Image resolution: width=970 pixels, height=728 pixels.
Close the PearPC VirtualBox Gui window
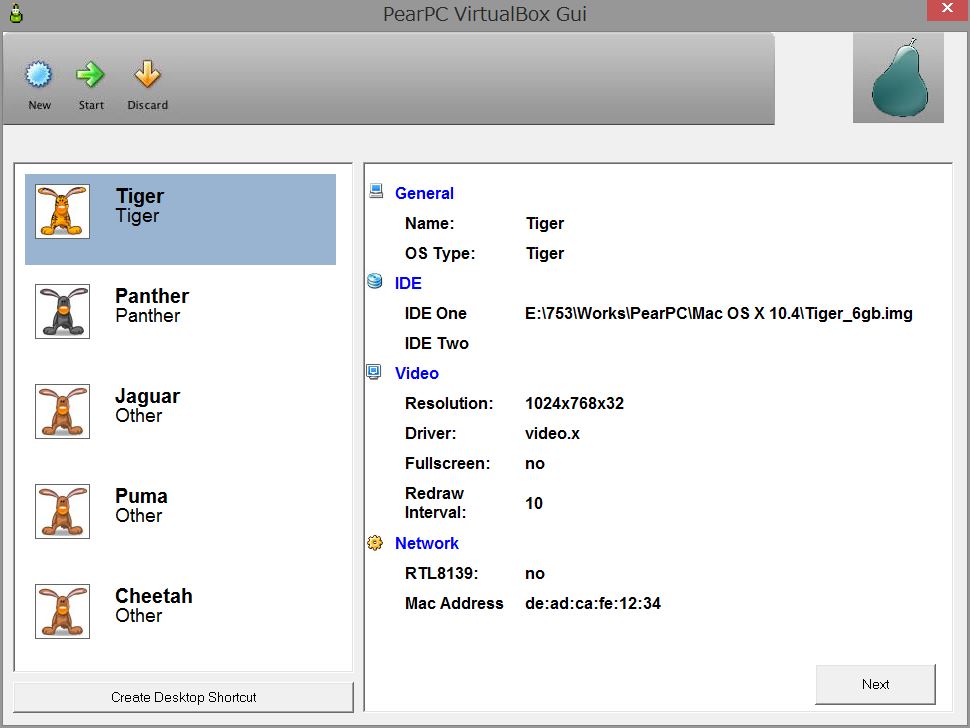point(947,9)
